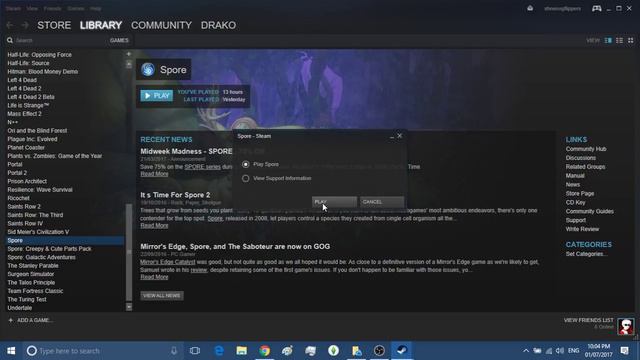Click CANCEL in the Spore dialog
Image resolution: width=640 pixels, height=360 pixels.
pos(382,202)
